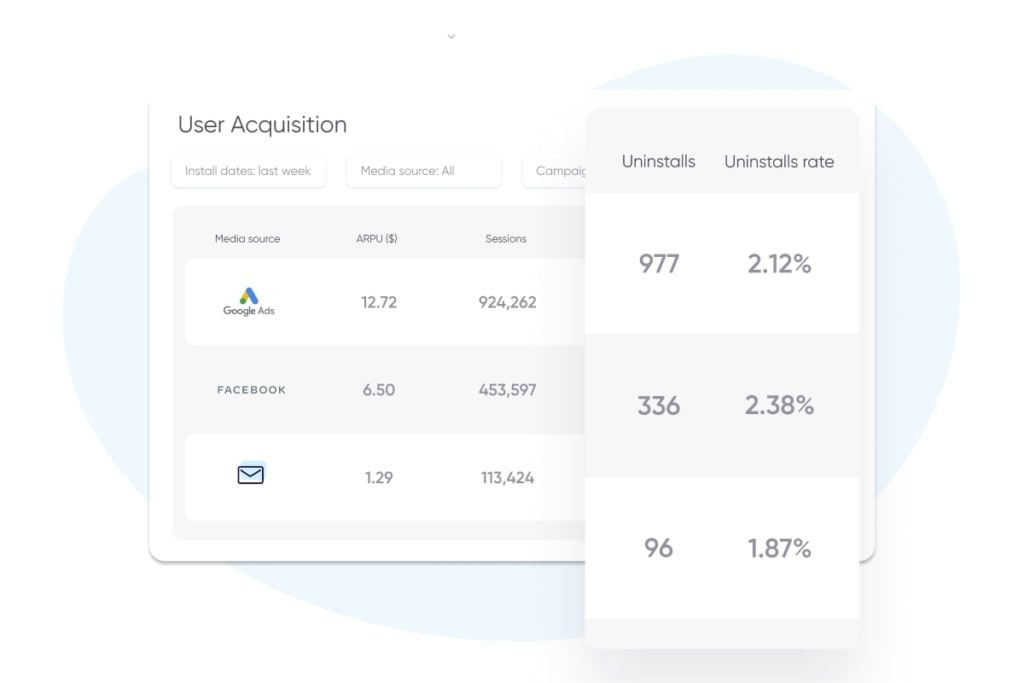Sort by the ARPU ($) column header
Viewport: 1024px width, 683px height.
(x=377, y=239)
